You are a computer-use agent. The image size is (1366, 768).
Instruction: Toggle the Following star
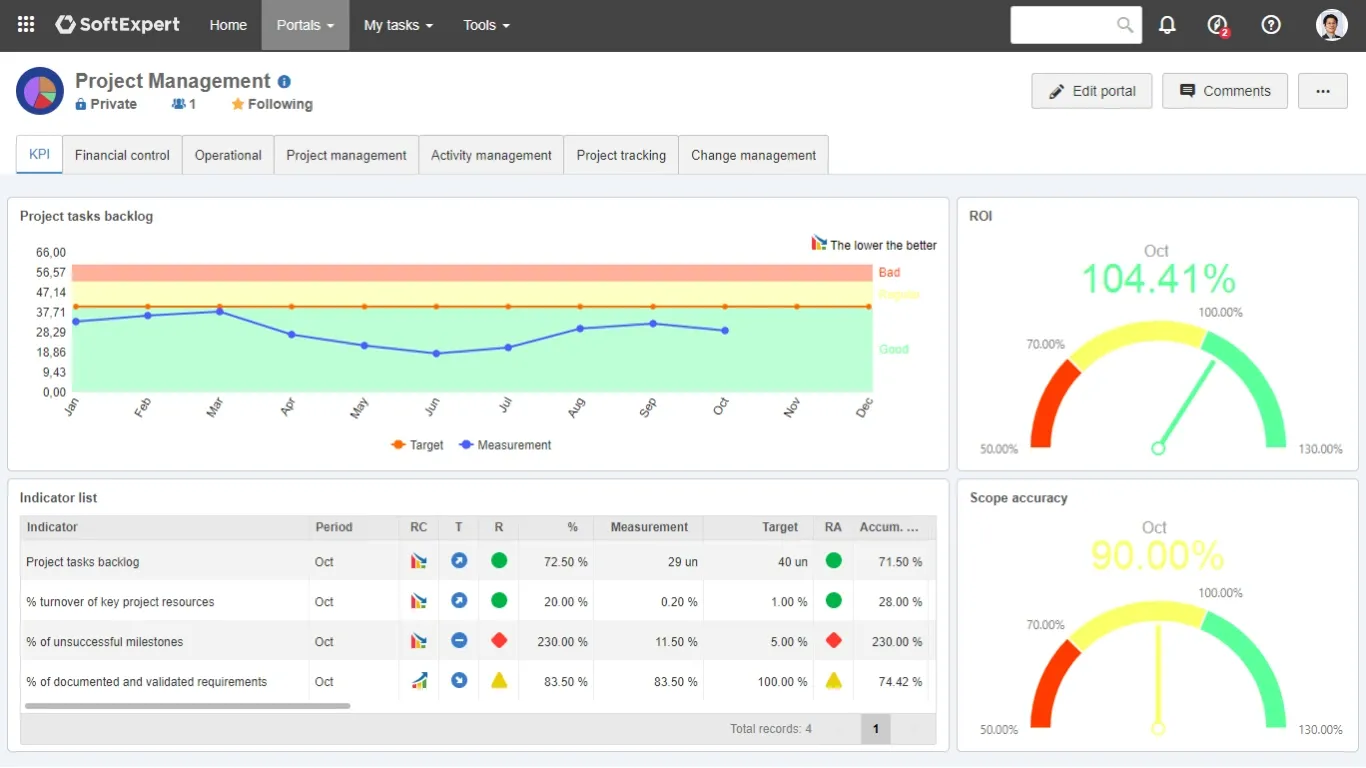[x=238, y=104]
